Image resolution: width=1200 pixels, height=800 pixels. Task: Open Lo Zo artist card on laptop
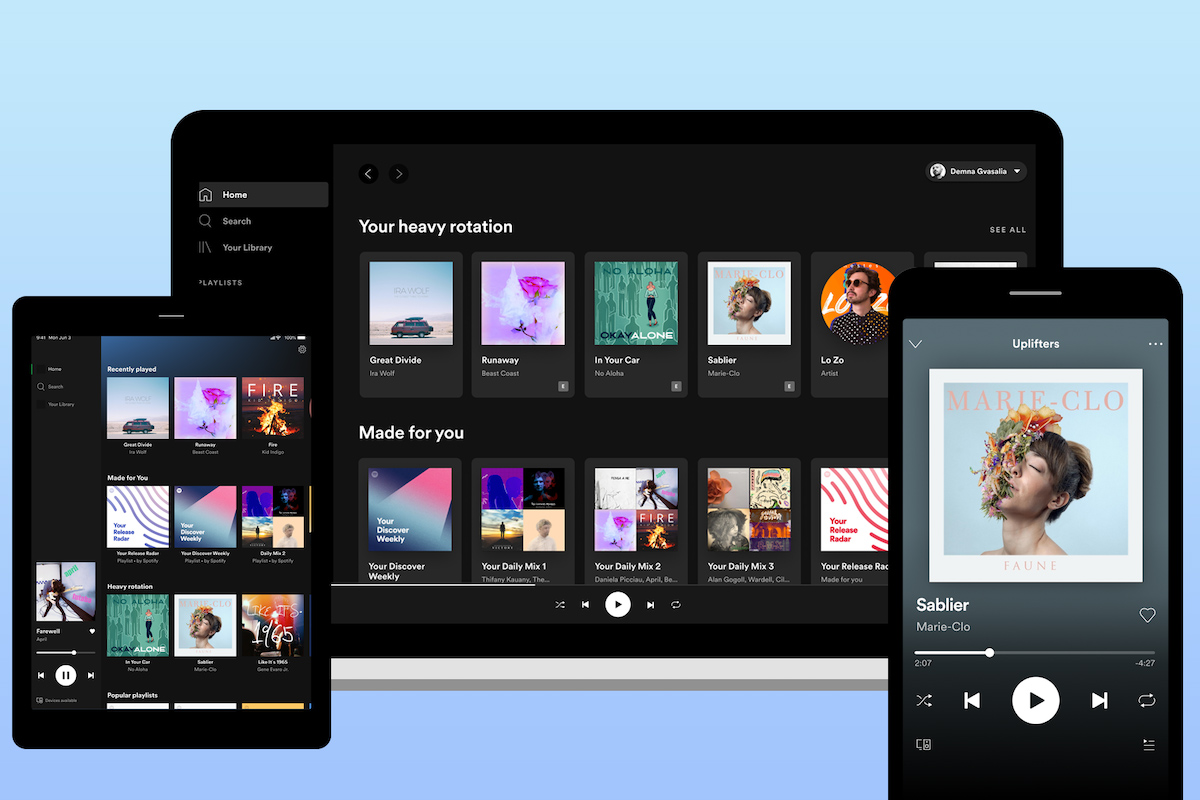850,324
